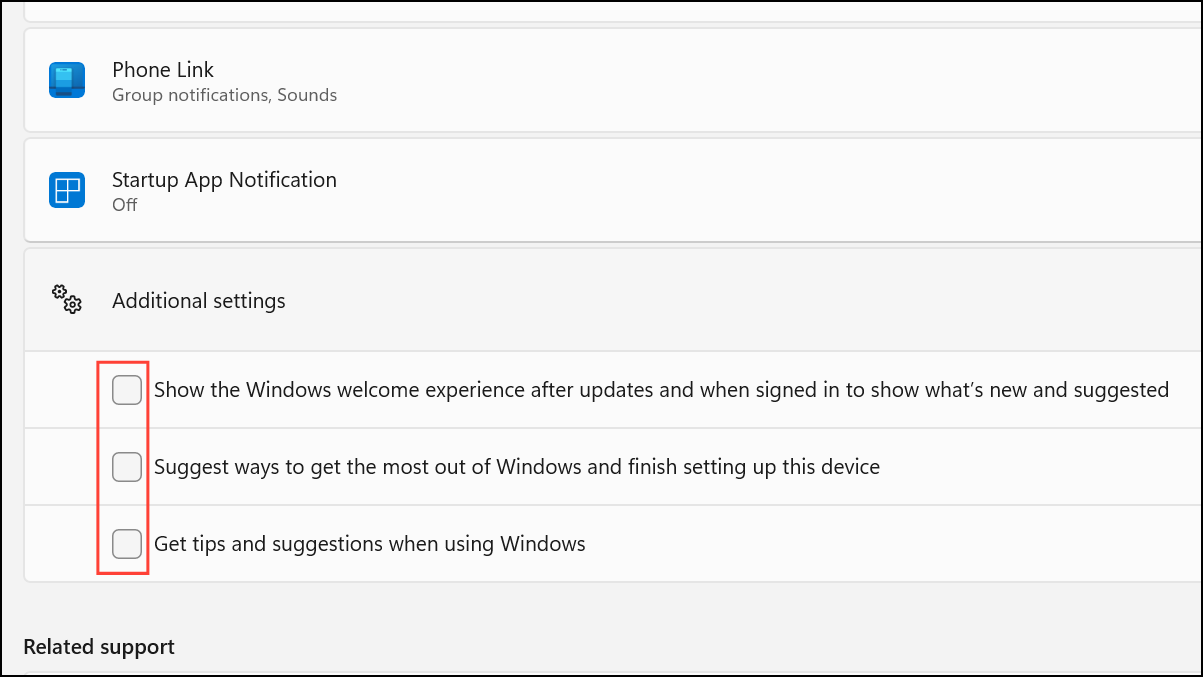
Task: Check the "Suggest ways" setup checkbox
Action: coord(127,467)
